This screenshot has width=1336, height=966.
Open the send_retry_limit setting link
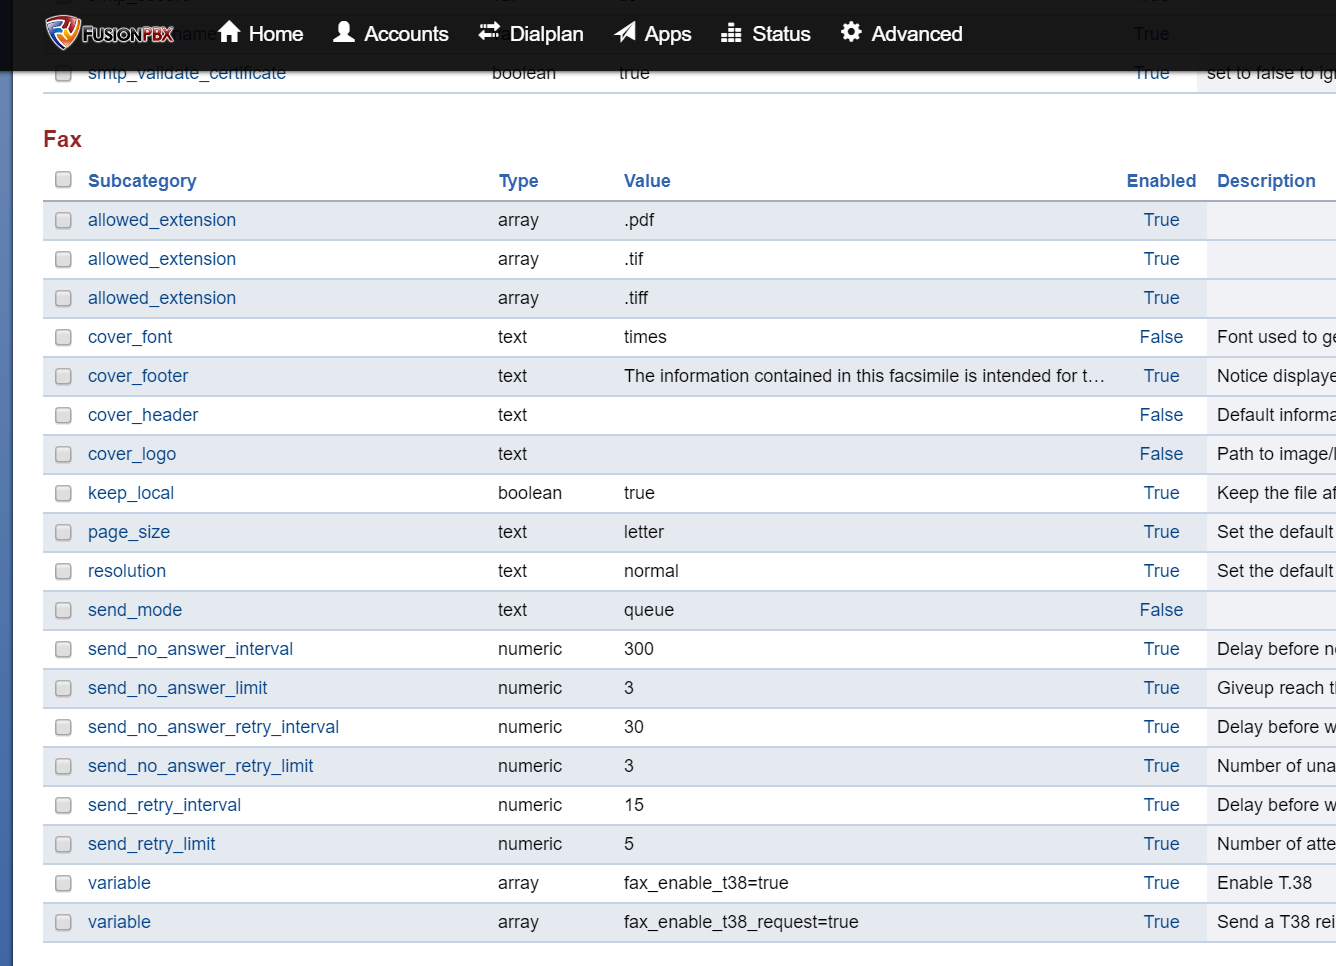coord(151,844)
